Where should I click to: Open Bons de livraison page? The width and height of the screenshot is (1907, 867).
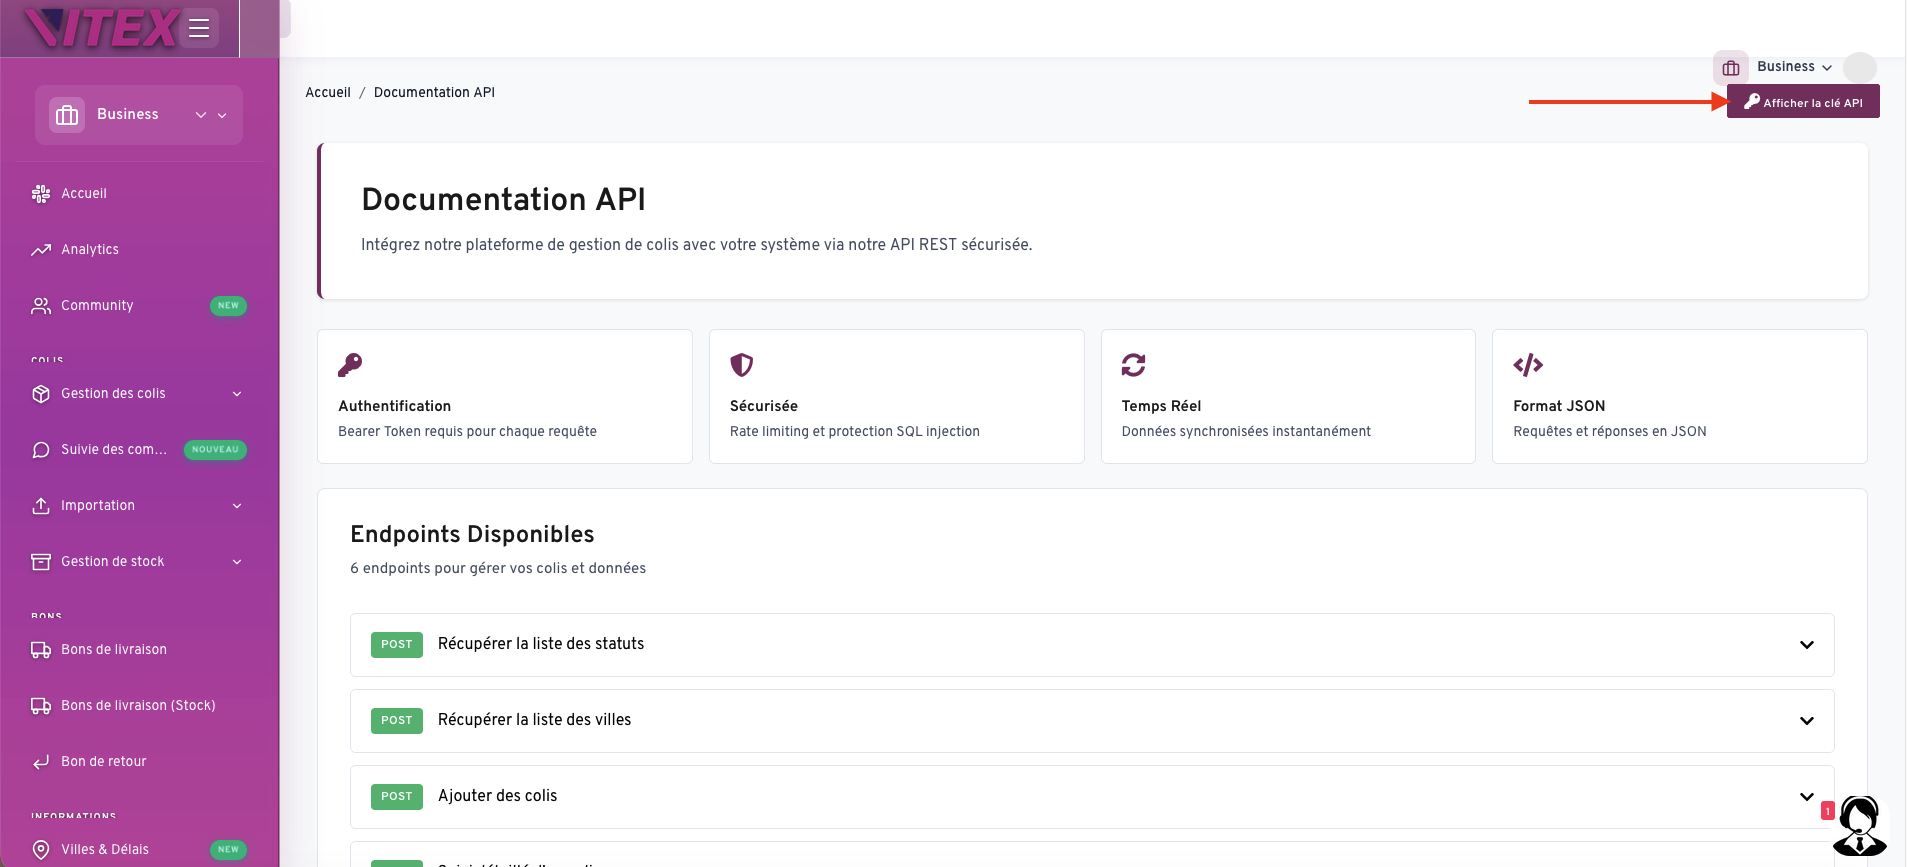point(114,650)
